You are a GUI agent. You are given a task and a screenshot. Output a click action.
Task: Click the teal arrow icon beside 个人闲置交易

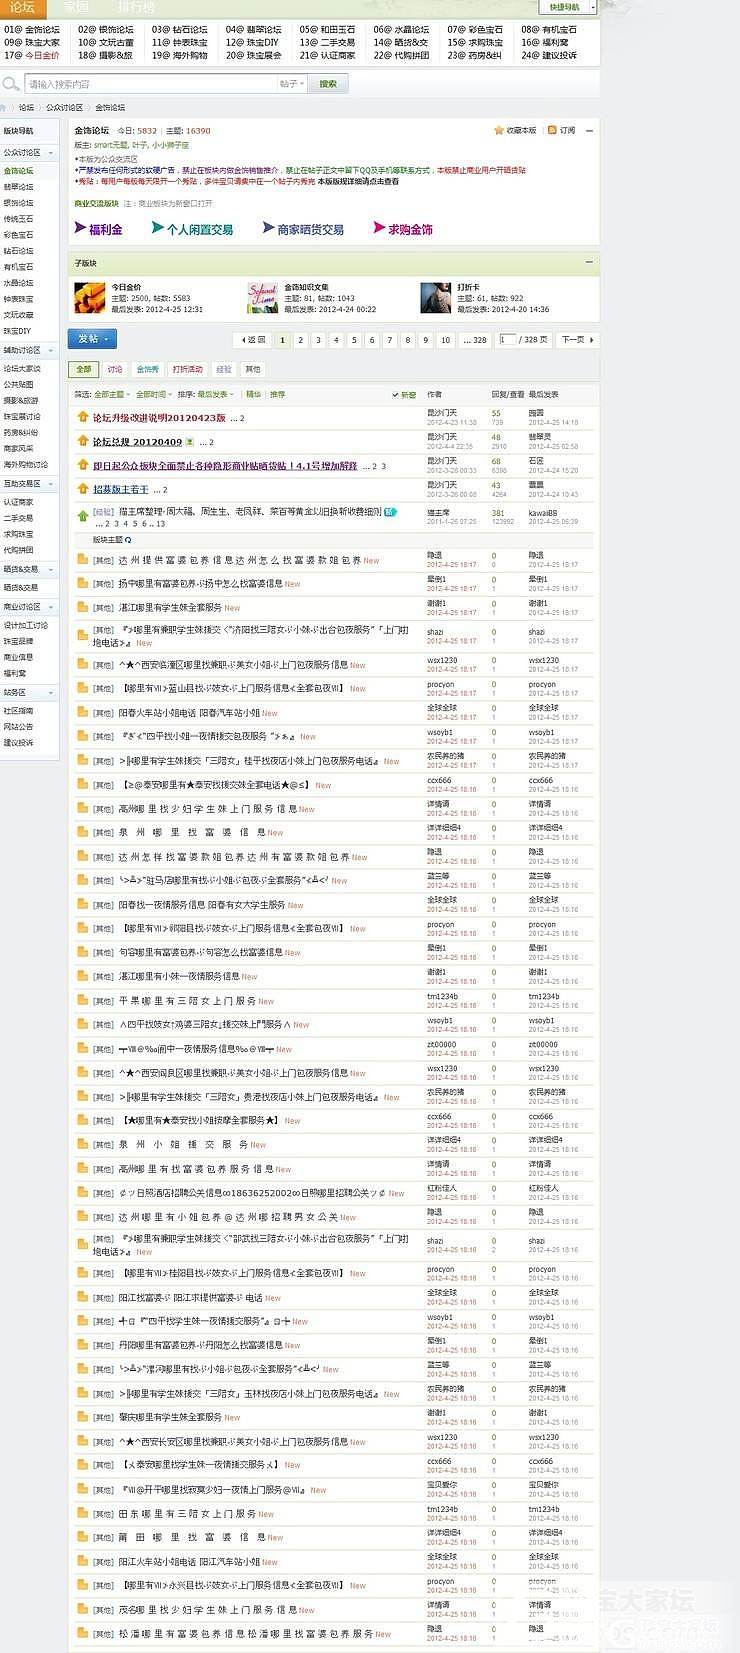tap(157, 228)
